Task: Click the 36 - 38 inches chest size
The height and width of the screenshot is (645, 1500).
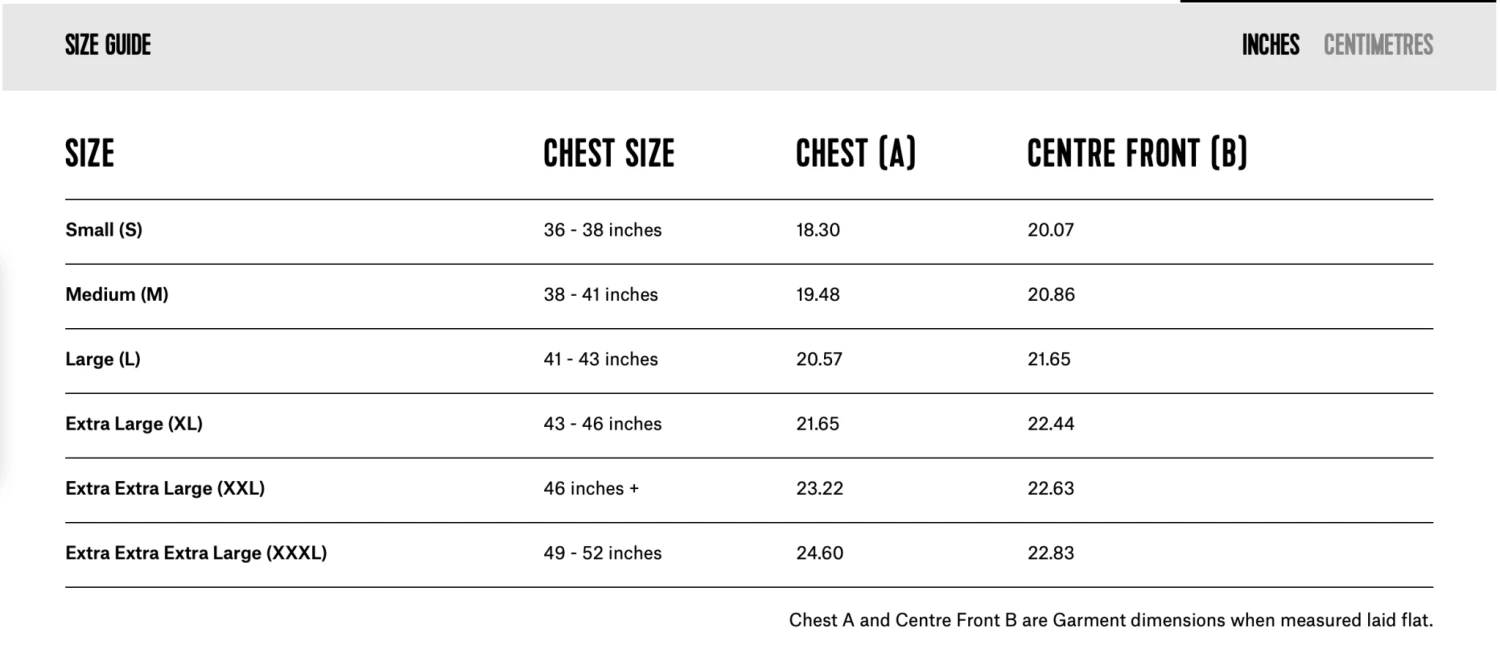Action: (602, 230)
